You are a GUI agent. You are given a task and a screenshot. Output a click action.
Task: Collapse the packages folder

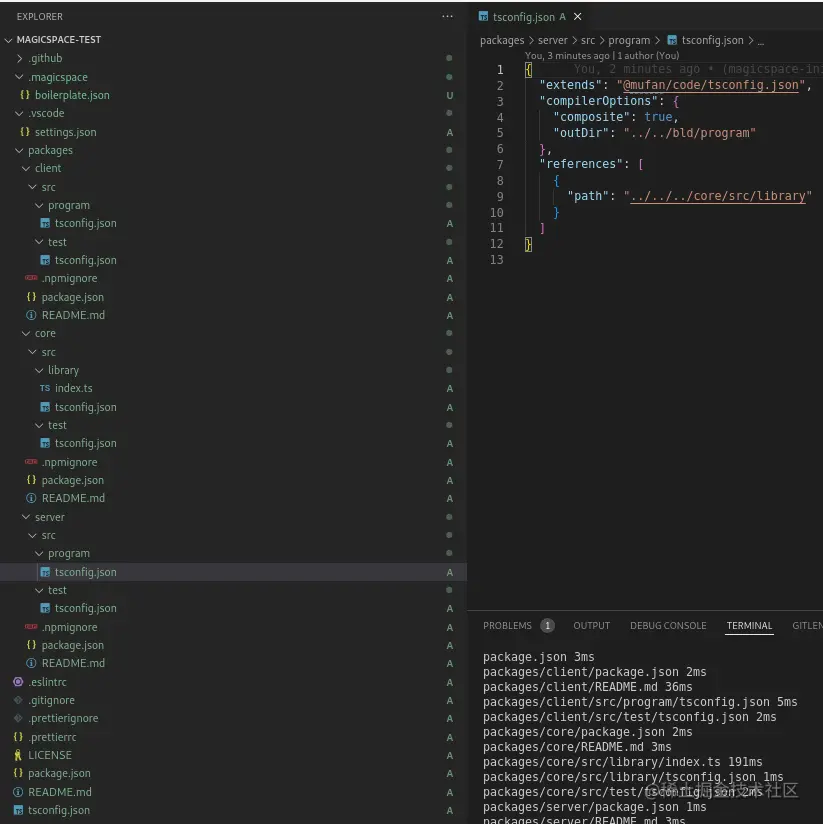(19, 150)
